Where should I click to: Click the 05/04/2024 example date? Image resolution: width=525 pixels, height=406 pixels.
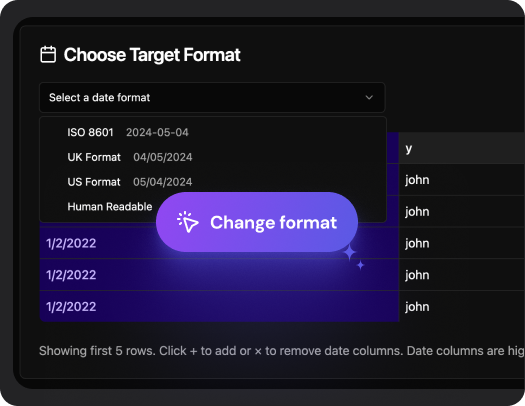pos(163,182)
